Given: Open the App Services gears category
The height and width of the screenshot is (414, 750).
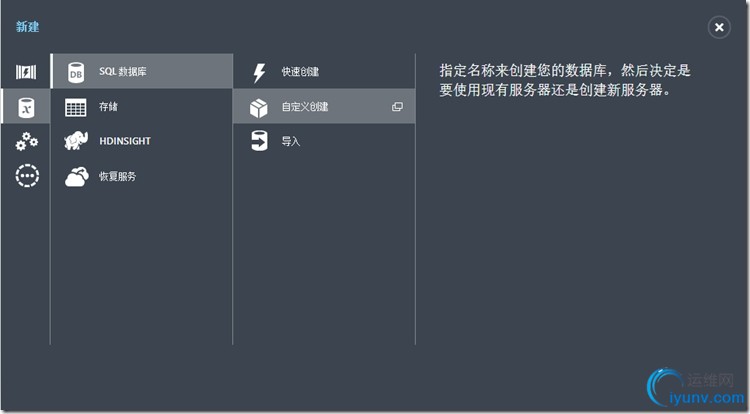Looking at the screenshot, I should tap(26, 142).
